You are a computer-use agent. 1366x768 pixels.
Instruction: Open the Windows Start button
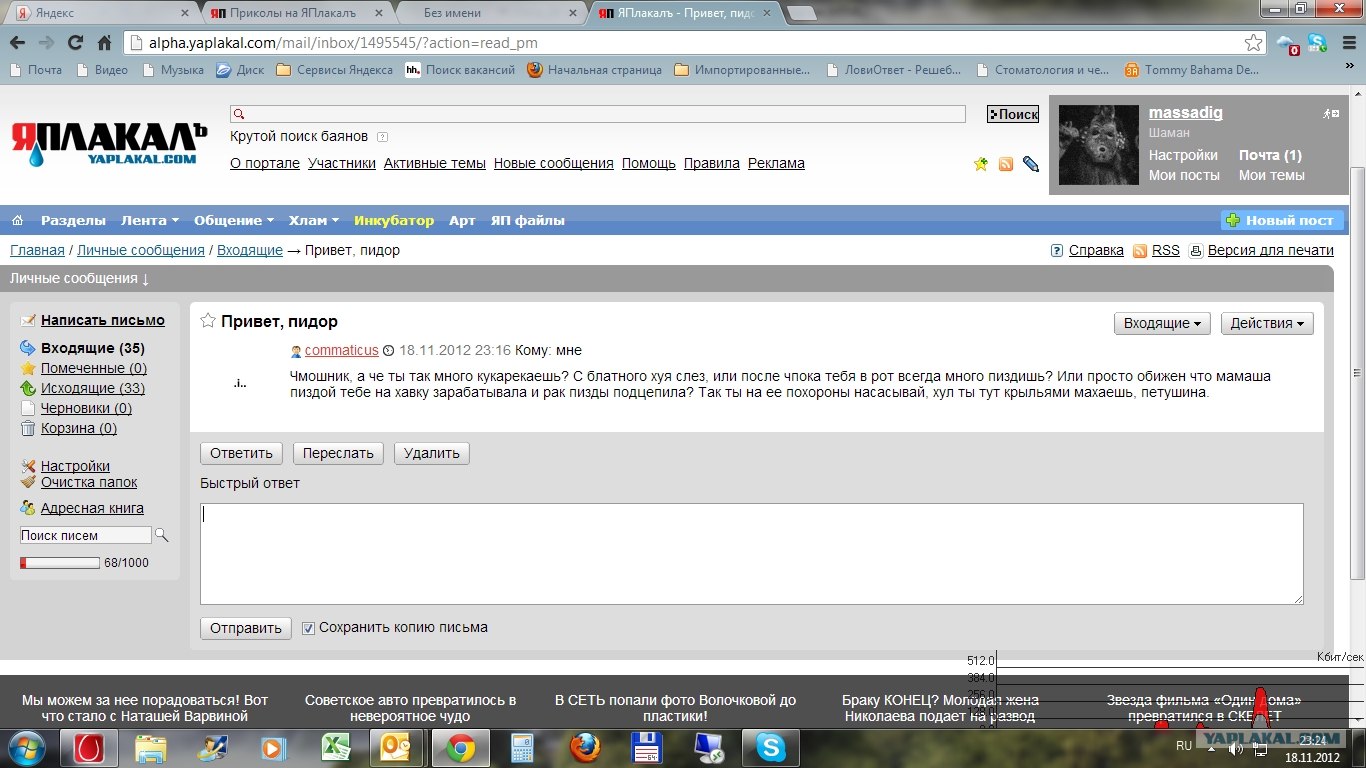pos(26,747)
